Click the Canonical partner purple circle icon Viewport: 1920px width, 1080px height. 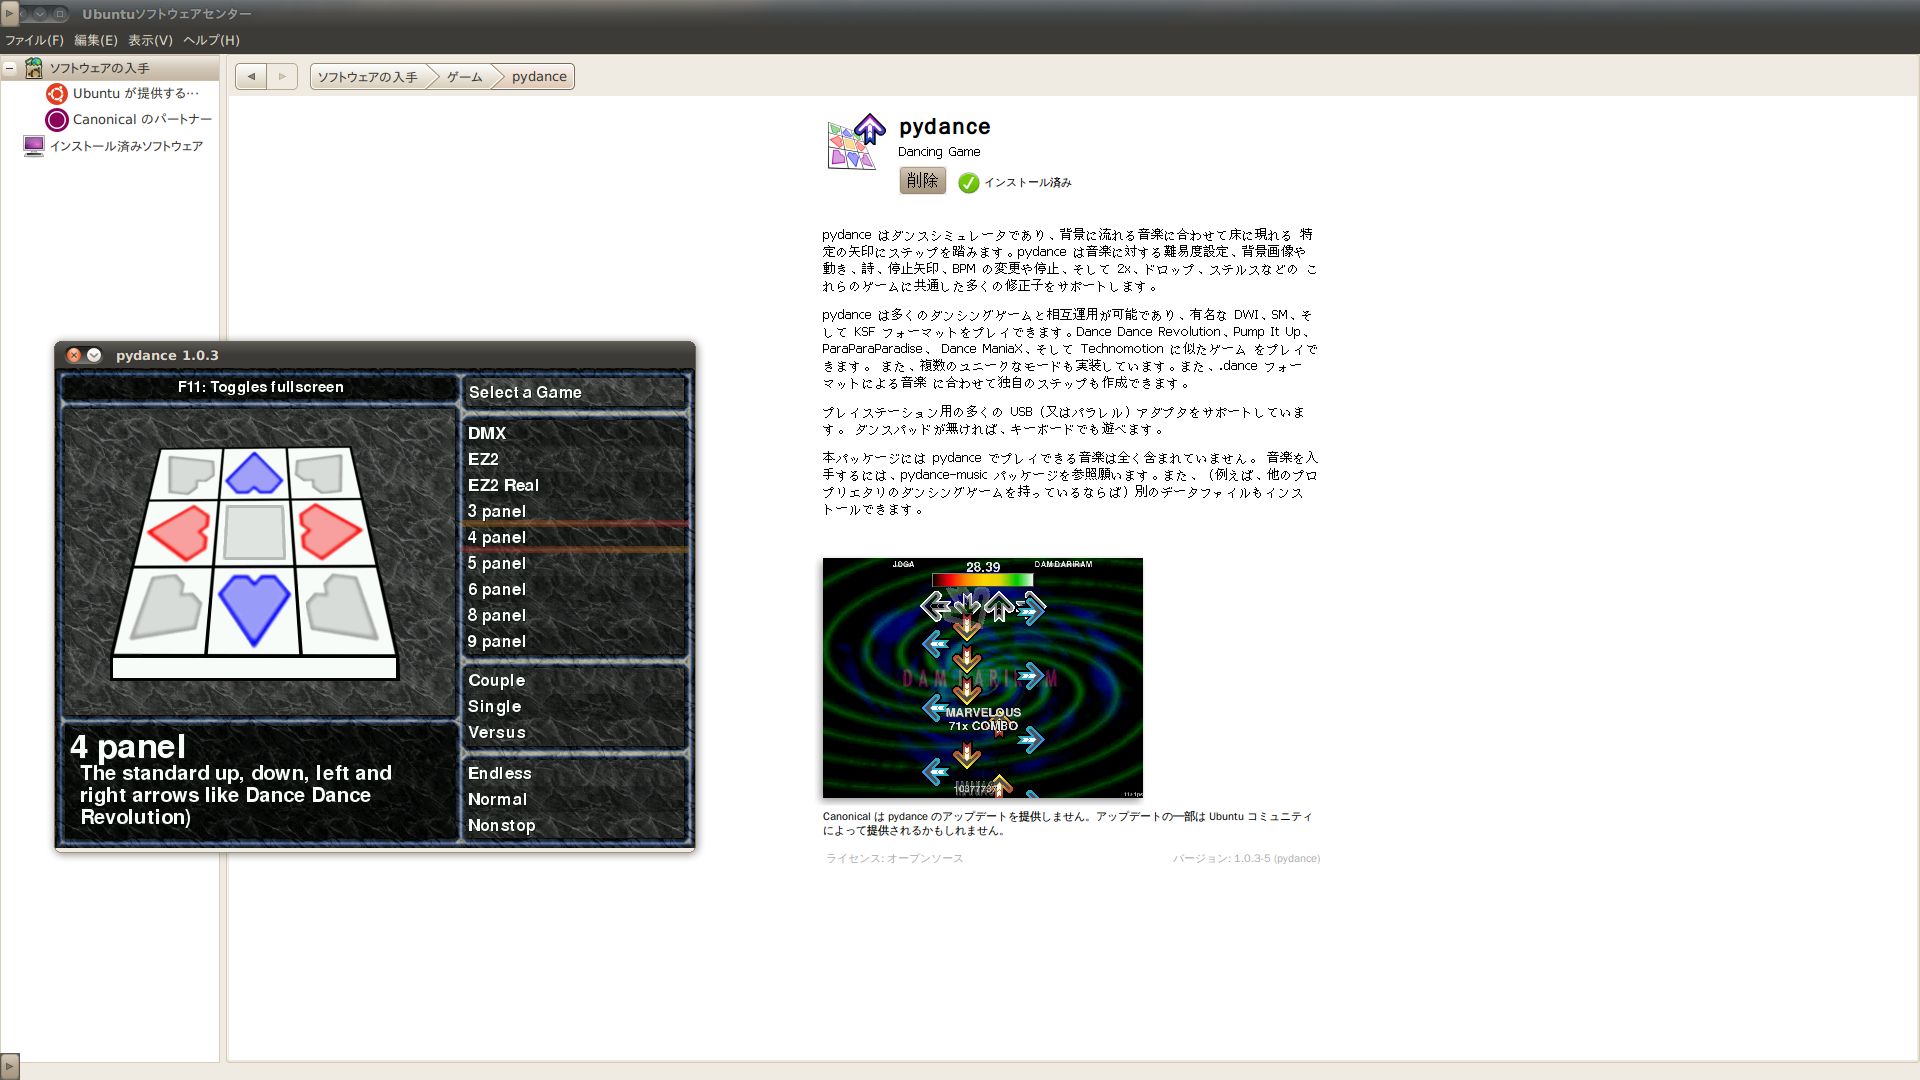point(57,120)
